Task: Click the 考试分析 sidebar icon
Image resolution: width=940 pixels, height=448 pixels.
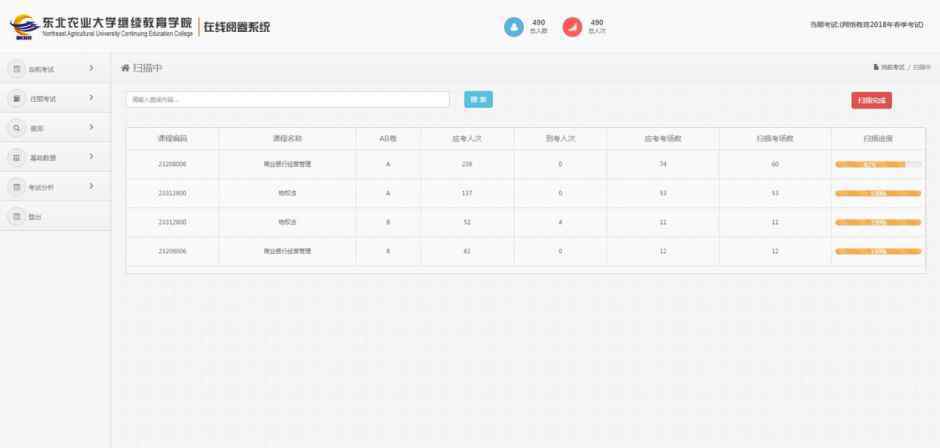Action: point(16,187)
